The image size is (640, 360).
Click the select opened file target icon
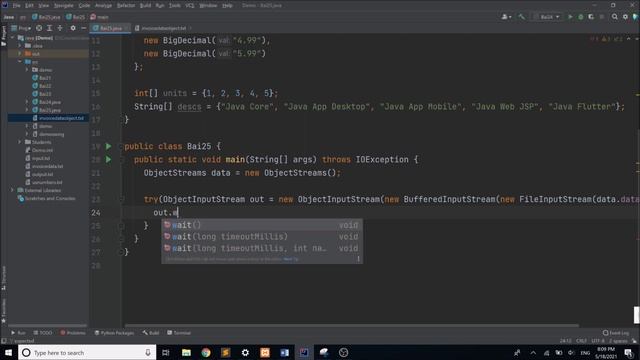click(39, 28)
